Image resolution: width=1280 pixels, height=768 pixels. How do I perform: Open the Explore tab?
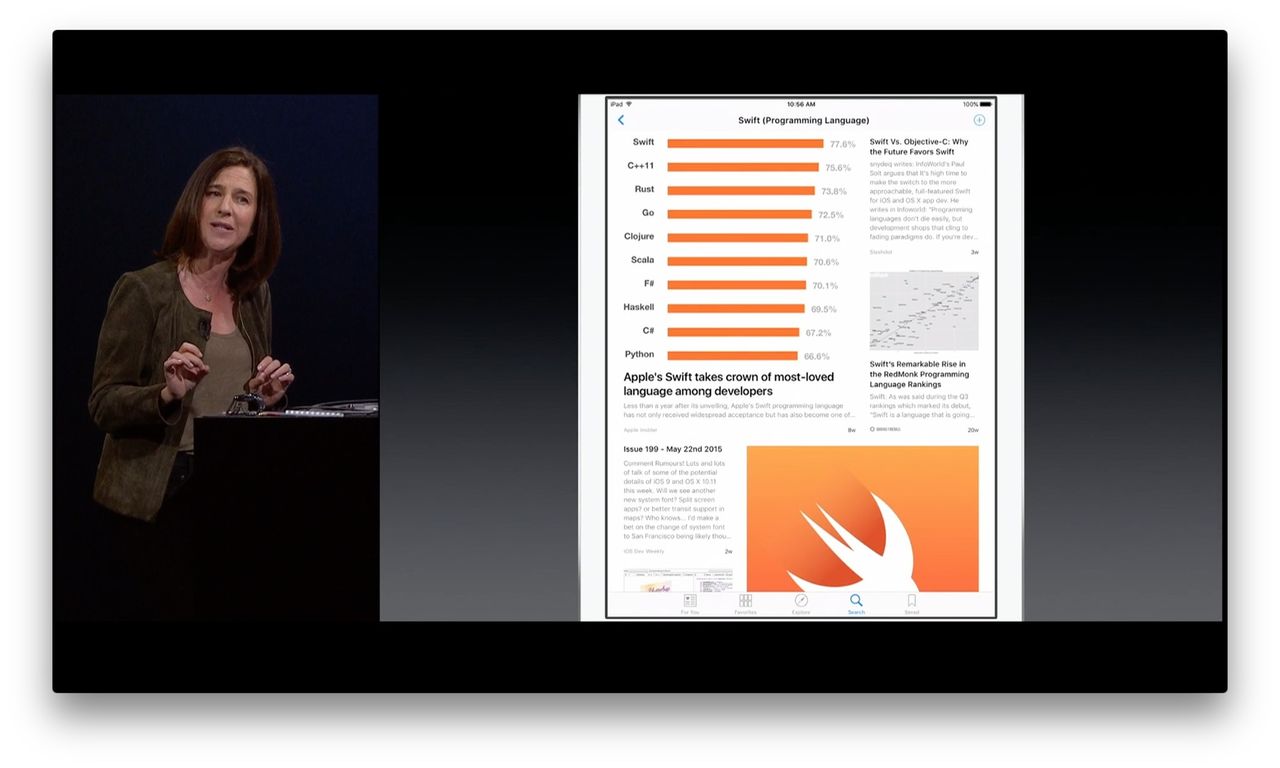tap(801, 604)
